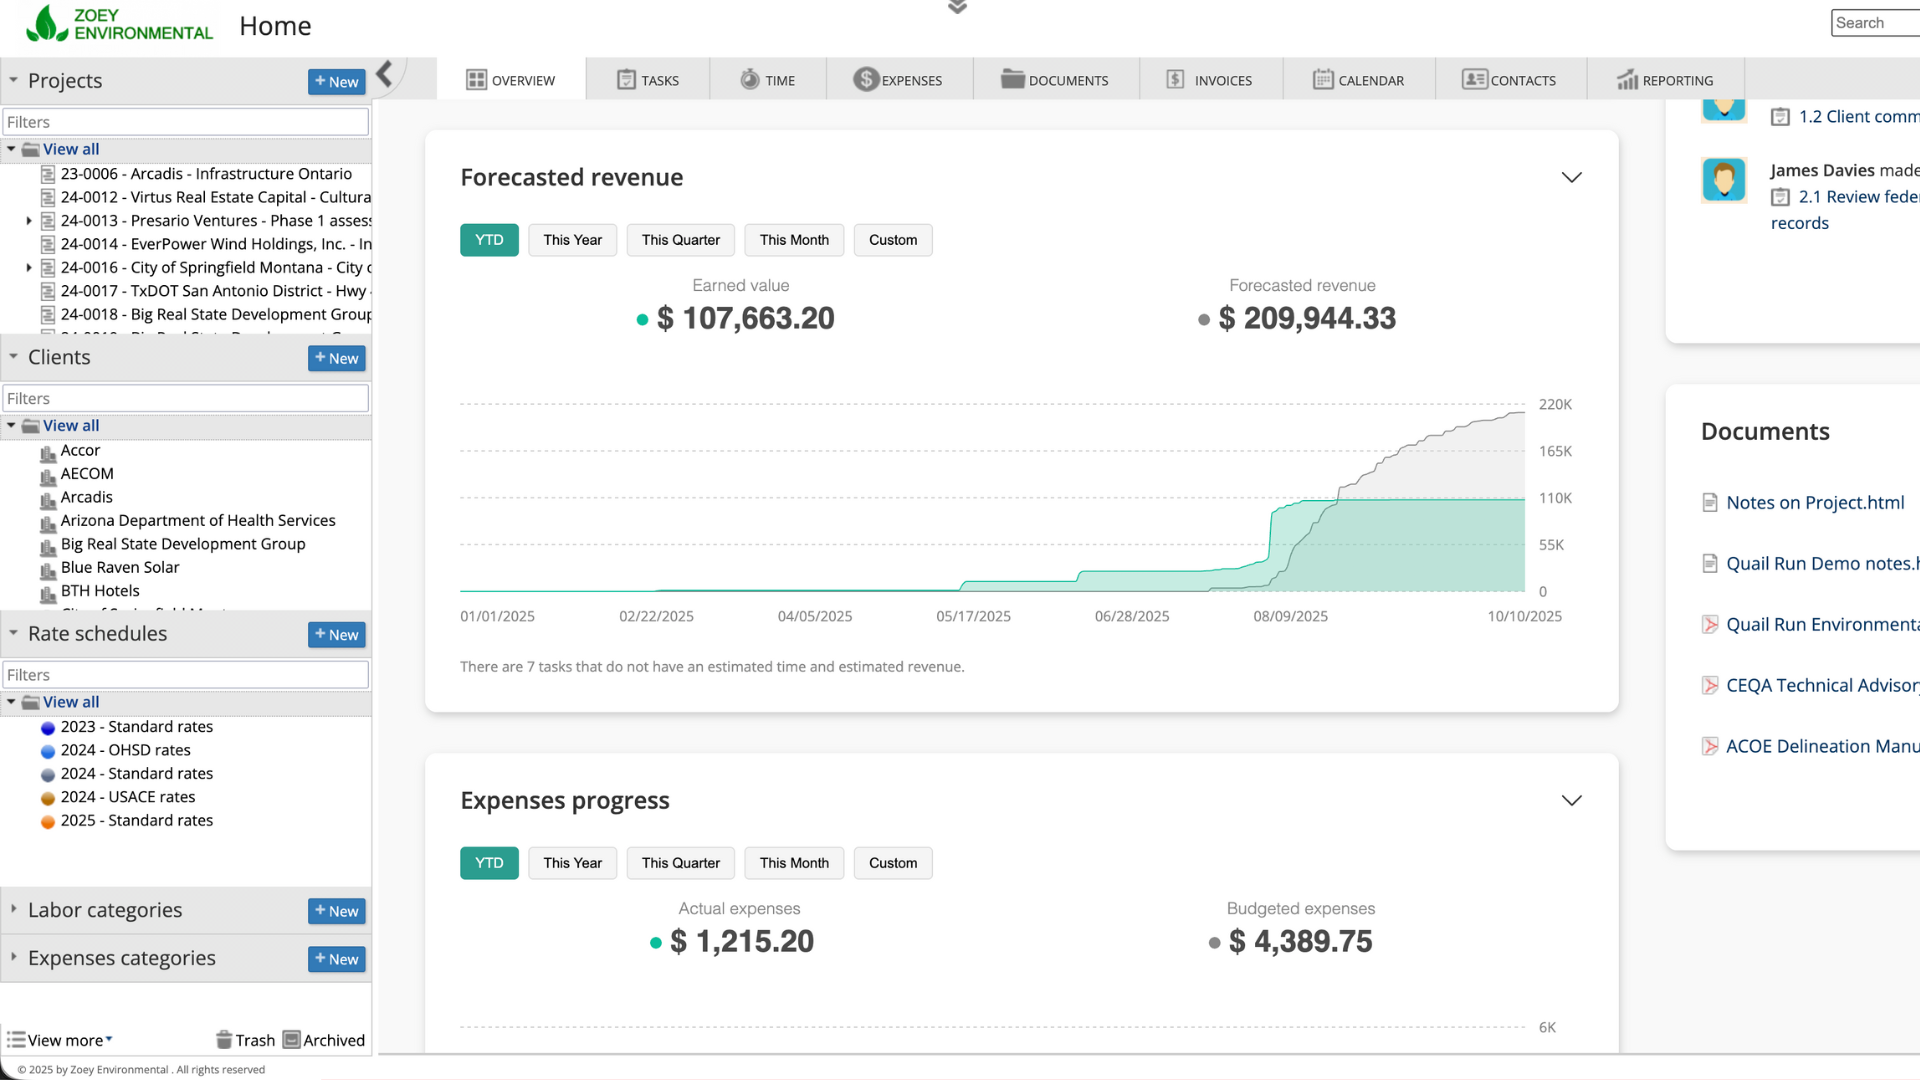Expand project 24-0013 Presario Ventures tree

tap(29, 221)
